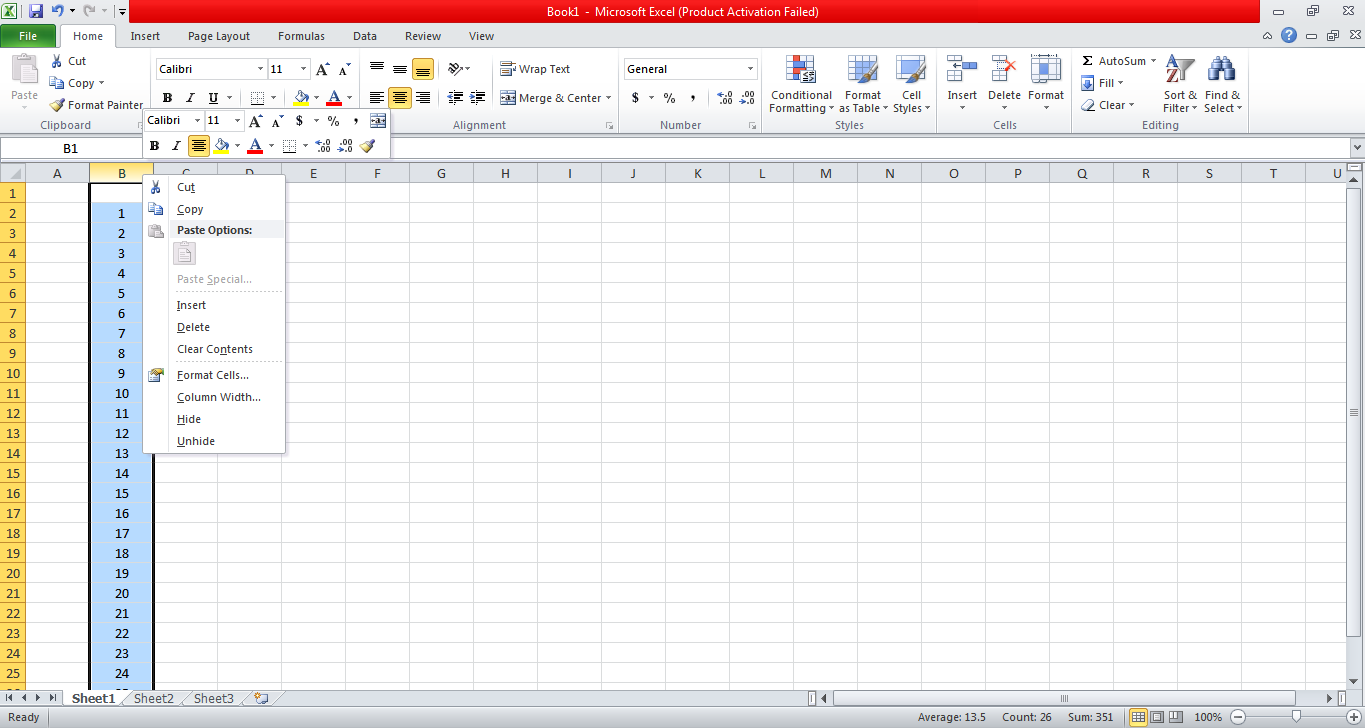Click the Save icon in quick access toolbar

point(36,12)
